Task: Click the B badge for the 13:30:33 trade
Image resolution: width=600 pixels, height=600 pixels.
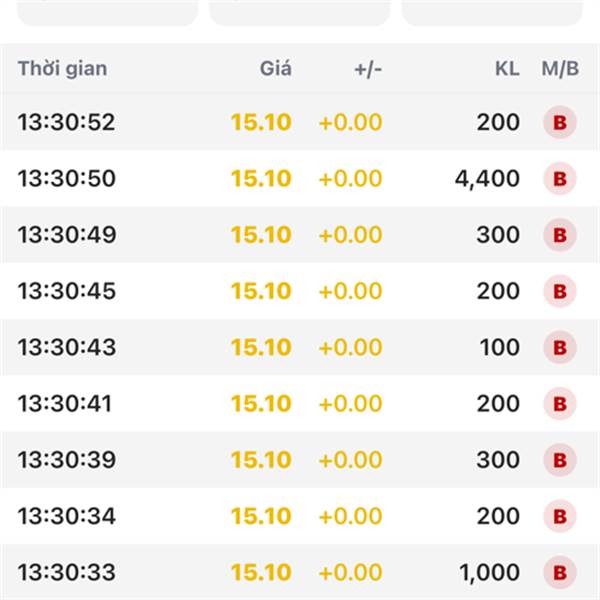Action: tap(560, 573)
